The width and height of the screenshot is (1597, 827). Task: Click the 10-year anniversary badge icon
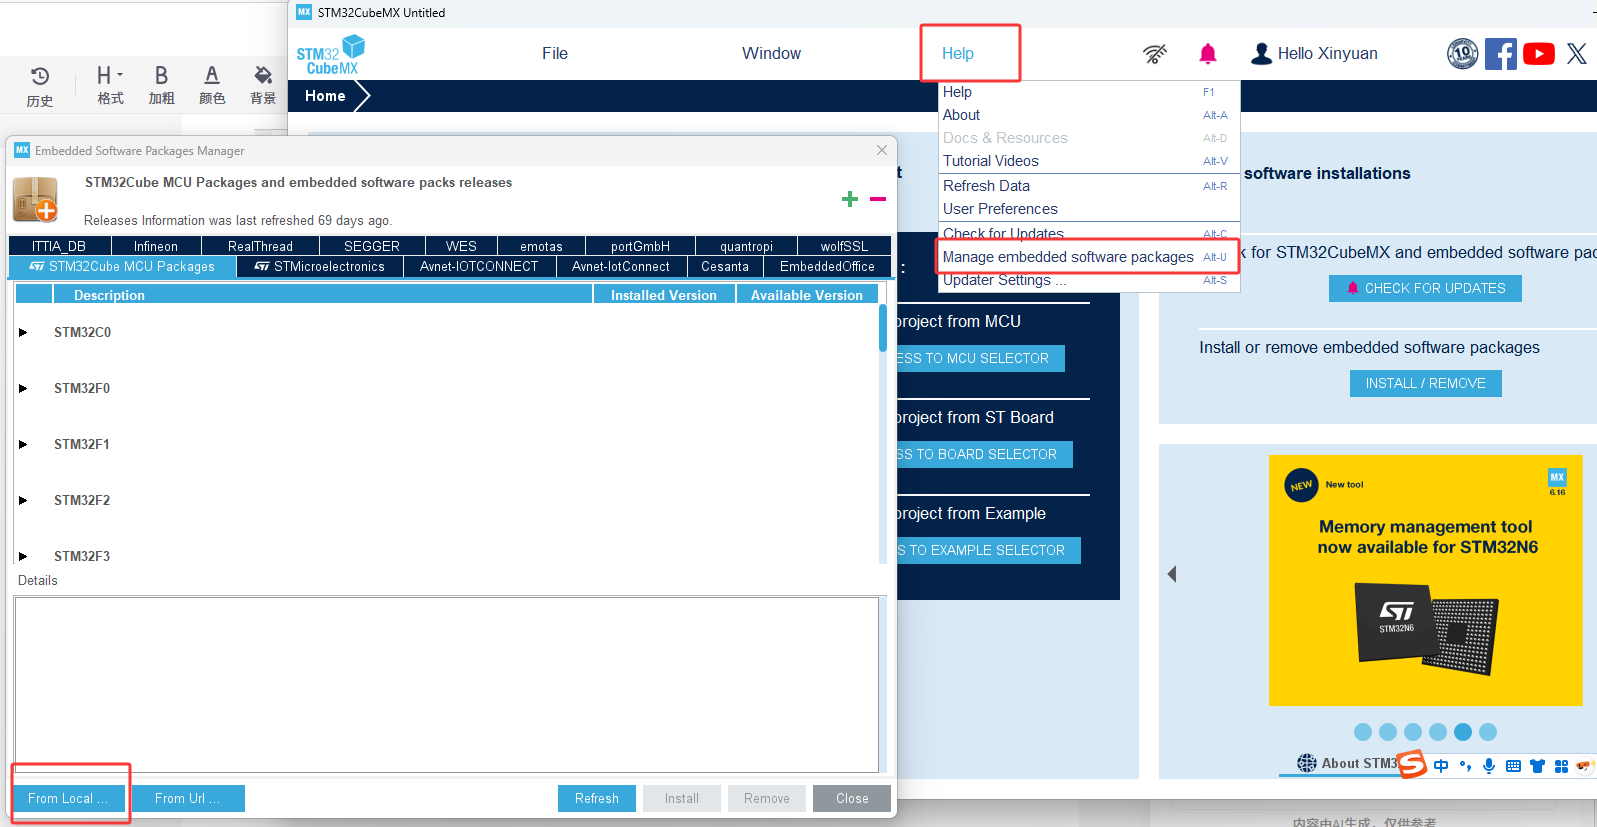[x=1462, y=54]
